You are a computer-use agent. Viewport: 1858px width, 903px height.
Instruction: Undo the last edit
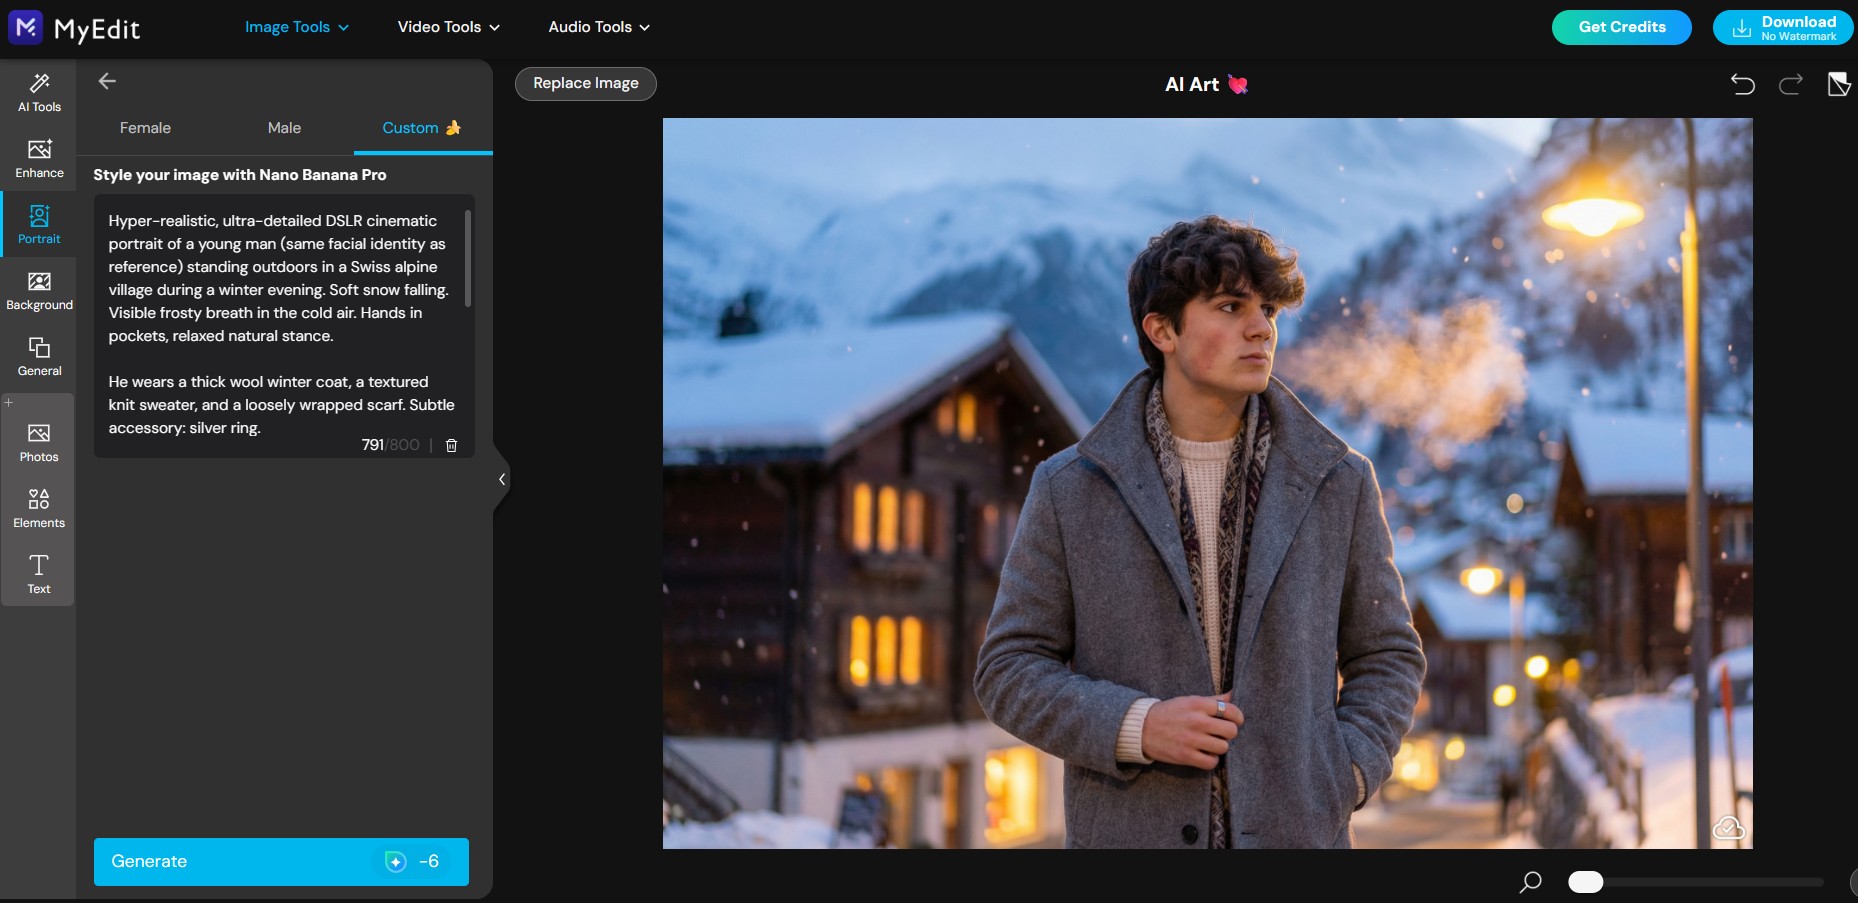tap(1743, 84)
